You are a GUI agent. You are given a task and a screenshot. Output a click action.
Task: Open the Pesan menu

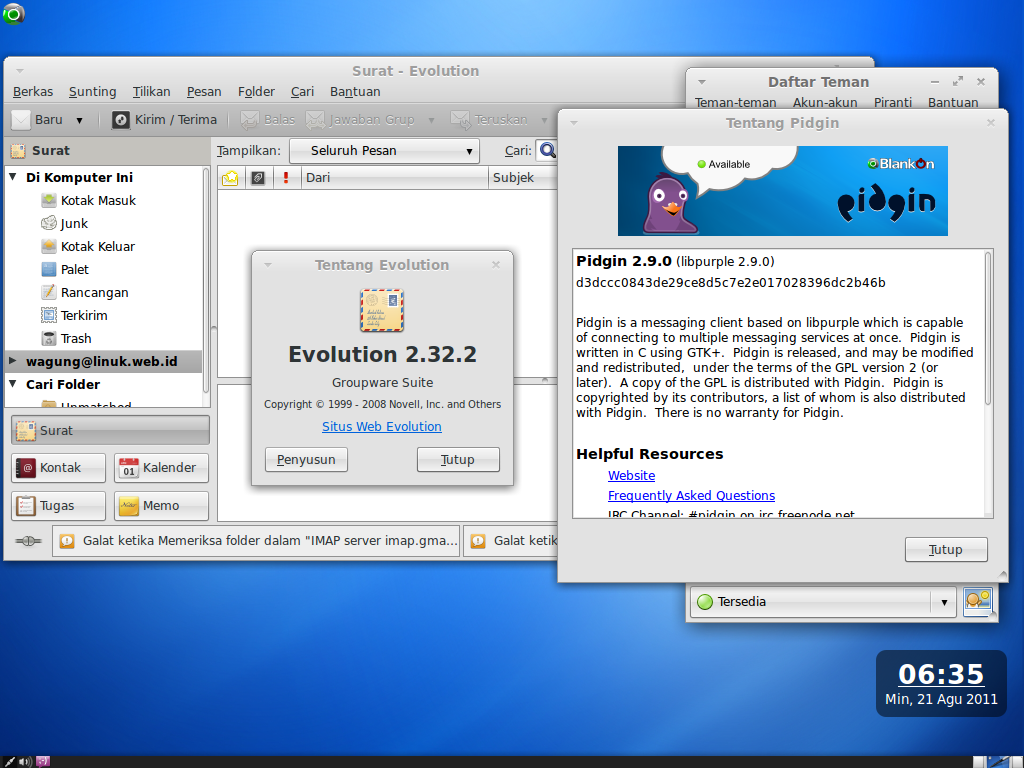click(x=204, y=91)
